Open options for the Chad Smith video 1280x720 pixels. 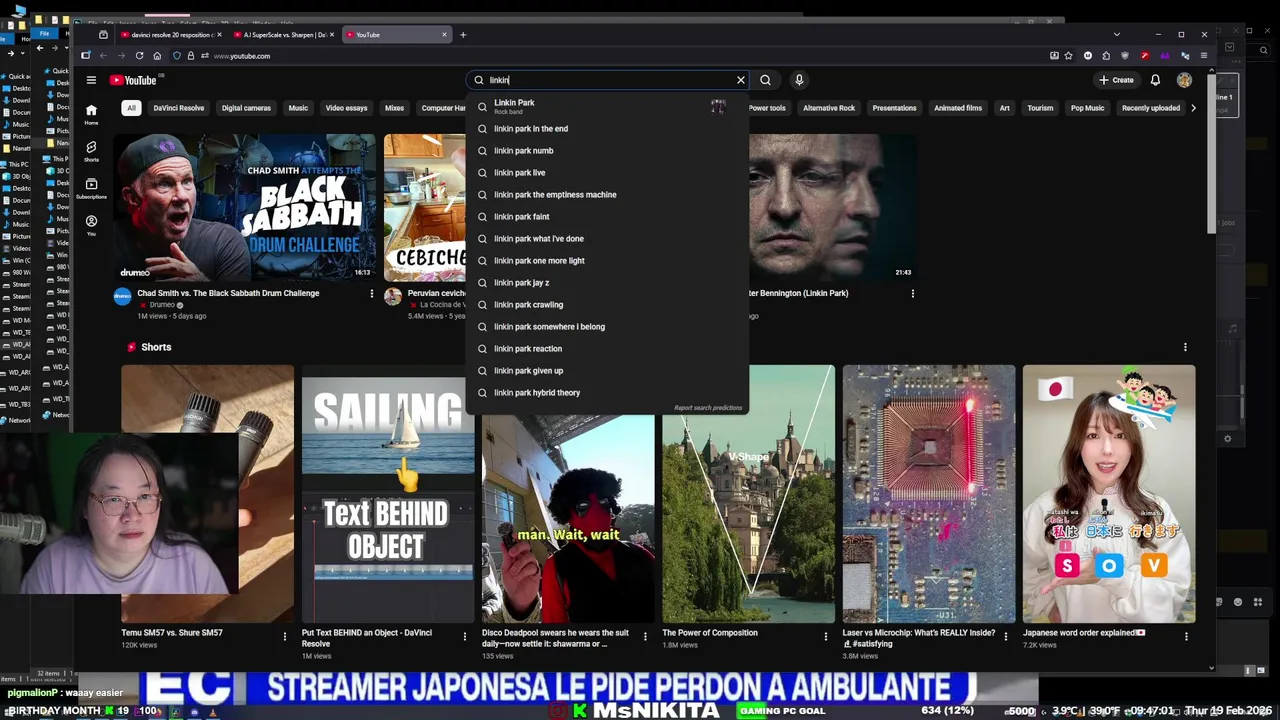[372, 294]
